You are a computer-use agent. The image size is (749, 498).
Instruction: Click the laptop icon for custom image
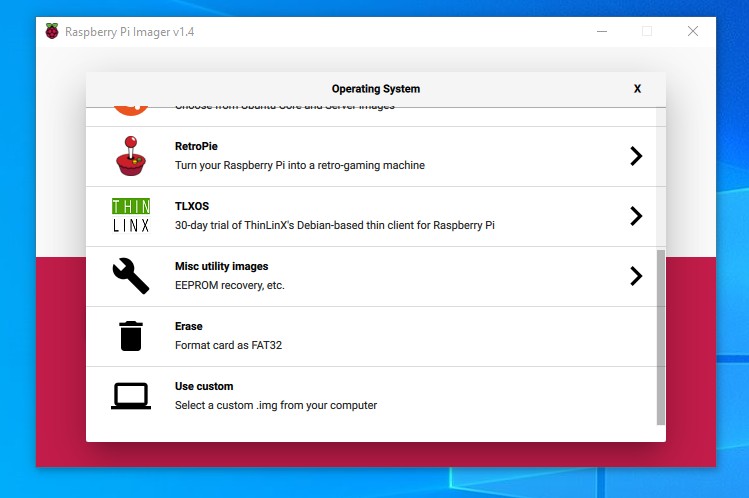coord(131,396)
